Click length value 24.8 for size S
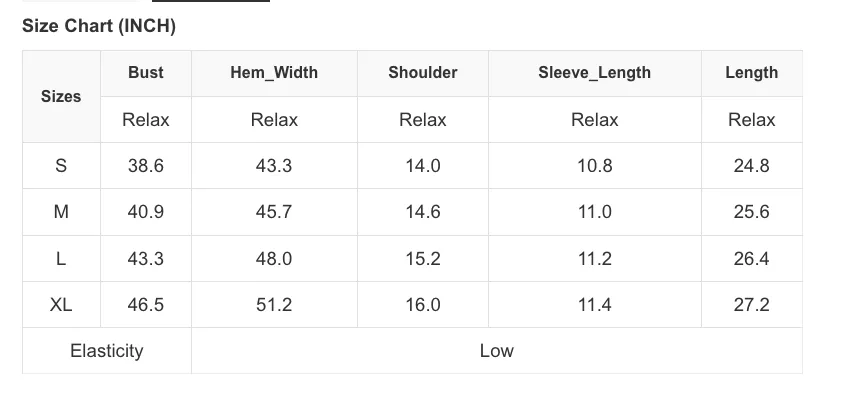 752,166
